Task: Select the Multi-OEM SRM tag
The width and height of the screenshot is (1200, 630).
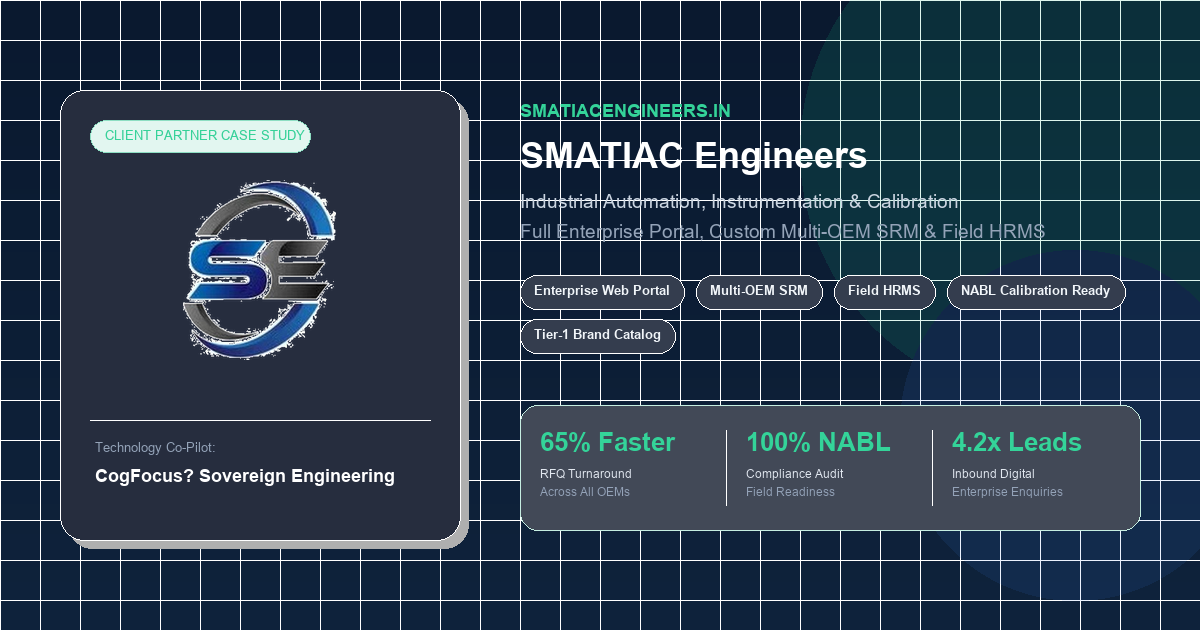Action: [759, 292]
